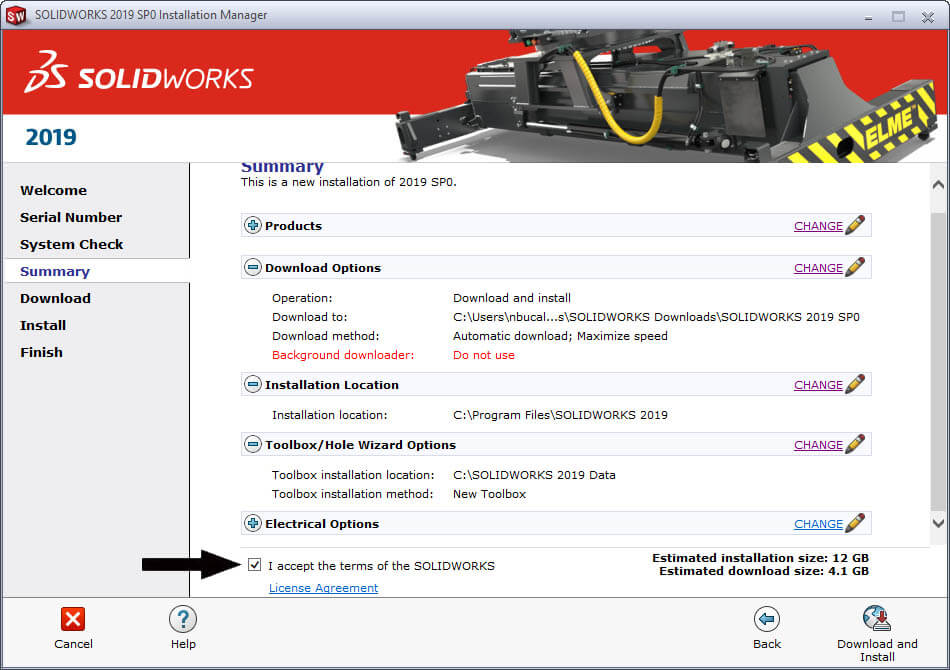The width and height of the screenshot is (950, 670).
Task: Start Download and Install via globe icon
Action: [877, 618]
